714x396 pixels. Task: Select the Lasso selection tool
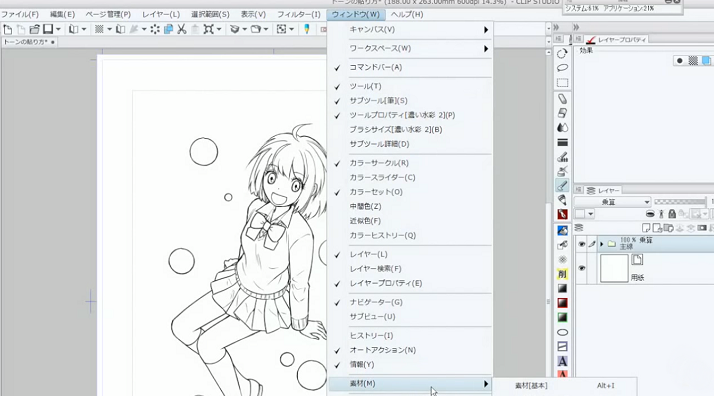[x=562, y=68]
